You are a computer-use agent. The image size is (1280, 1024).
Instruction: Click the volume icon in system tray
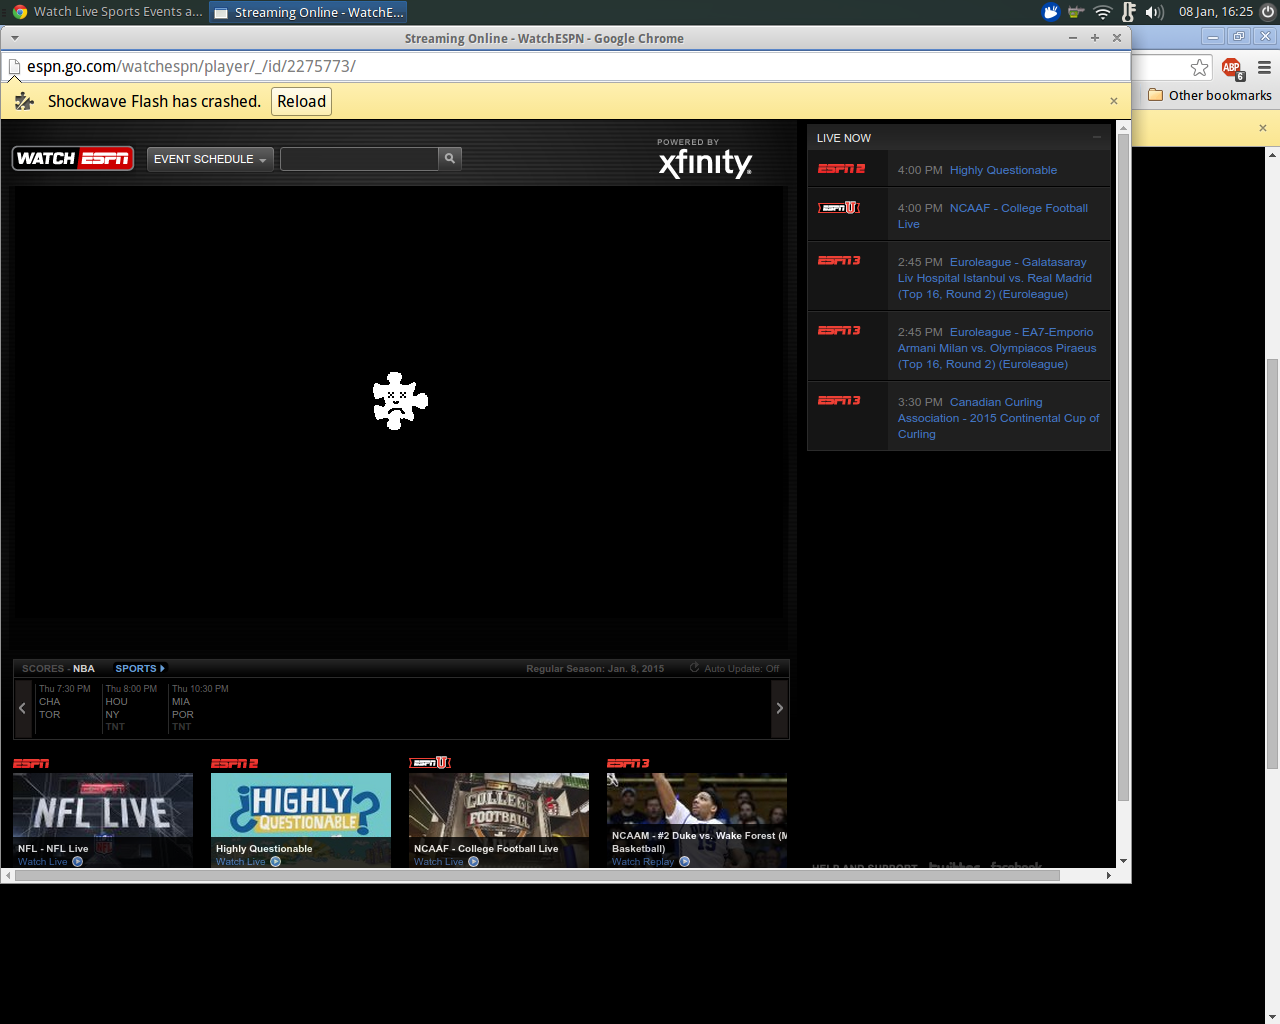coord(1154,12)
